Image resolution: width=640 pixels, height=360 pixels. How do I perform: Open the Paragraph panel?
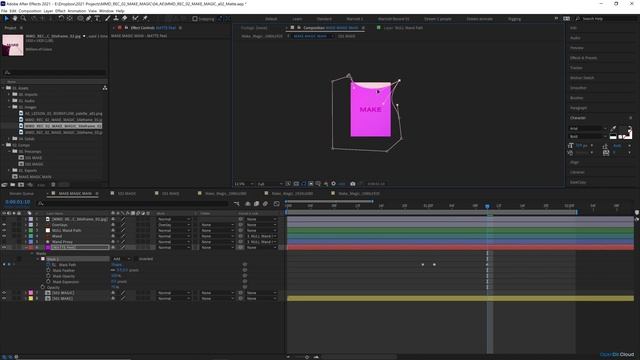click(578, 108)
